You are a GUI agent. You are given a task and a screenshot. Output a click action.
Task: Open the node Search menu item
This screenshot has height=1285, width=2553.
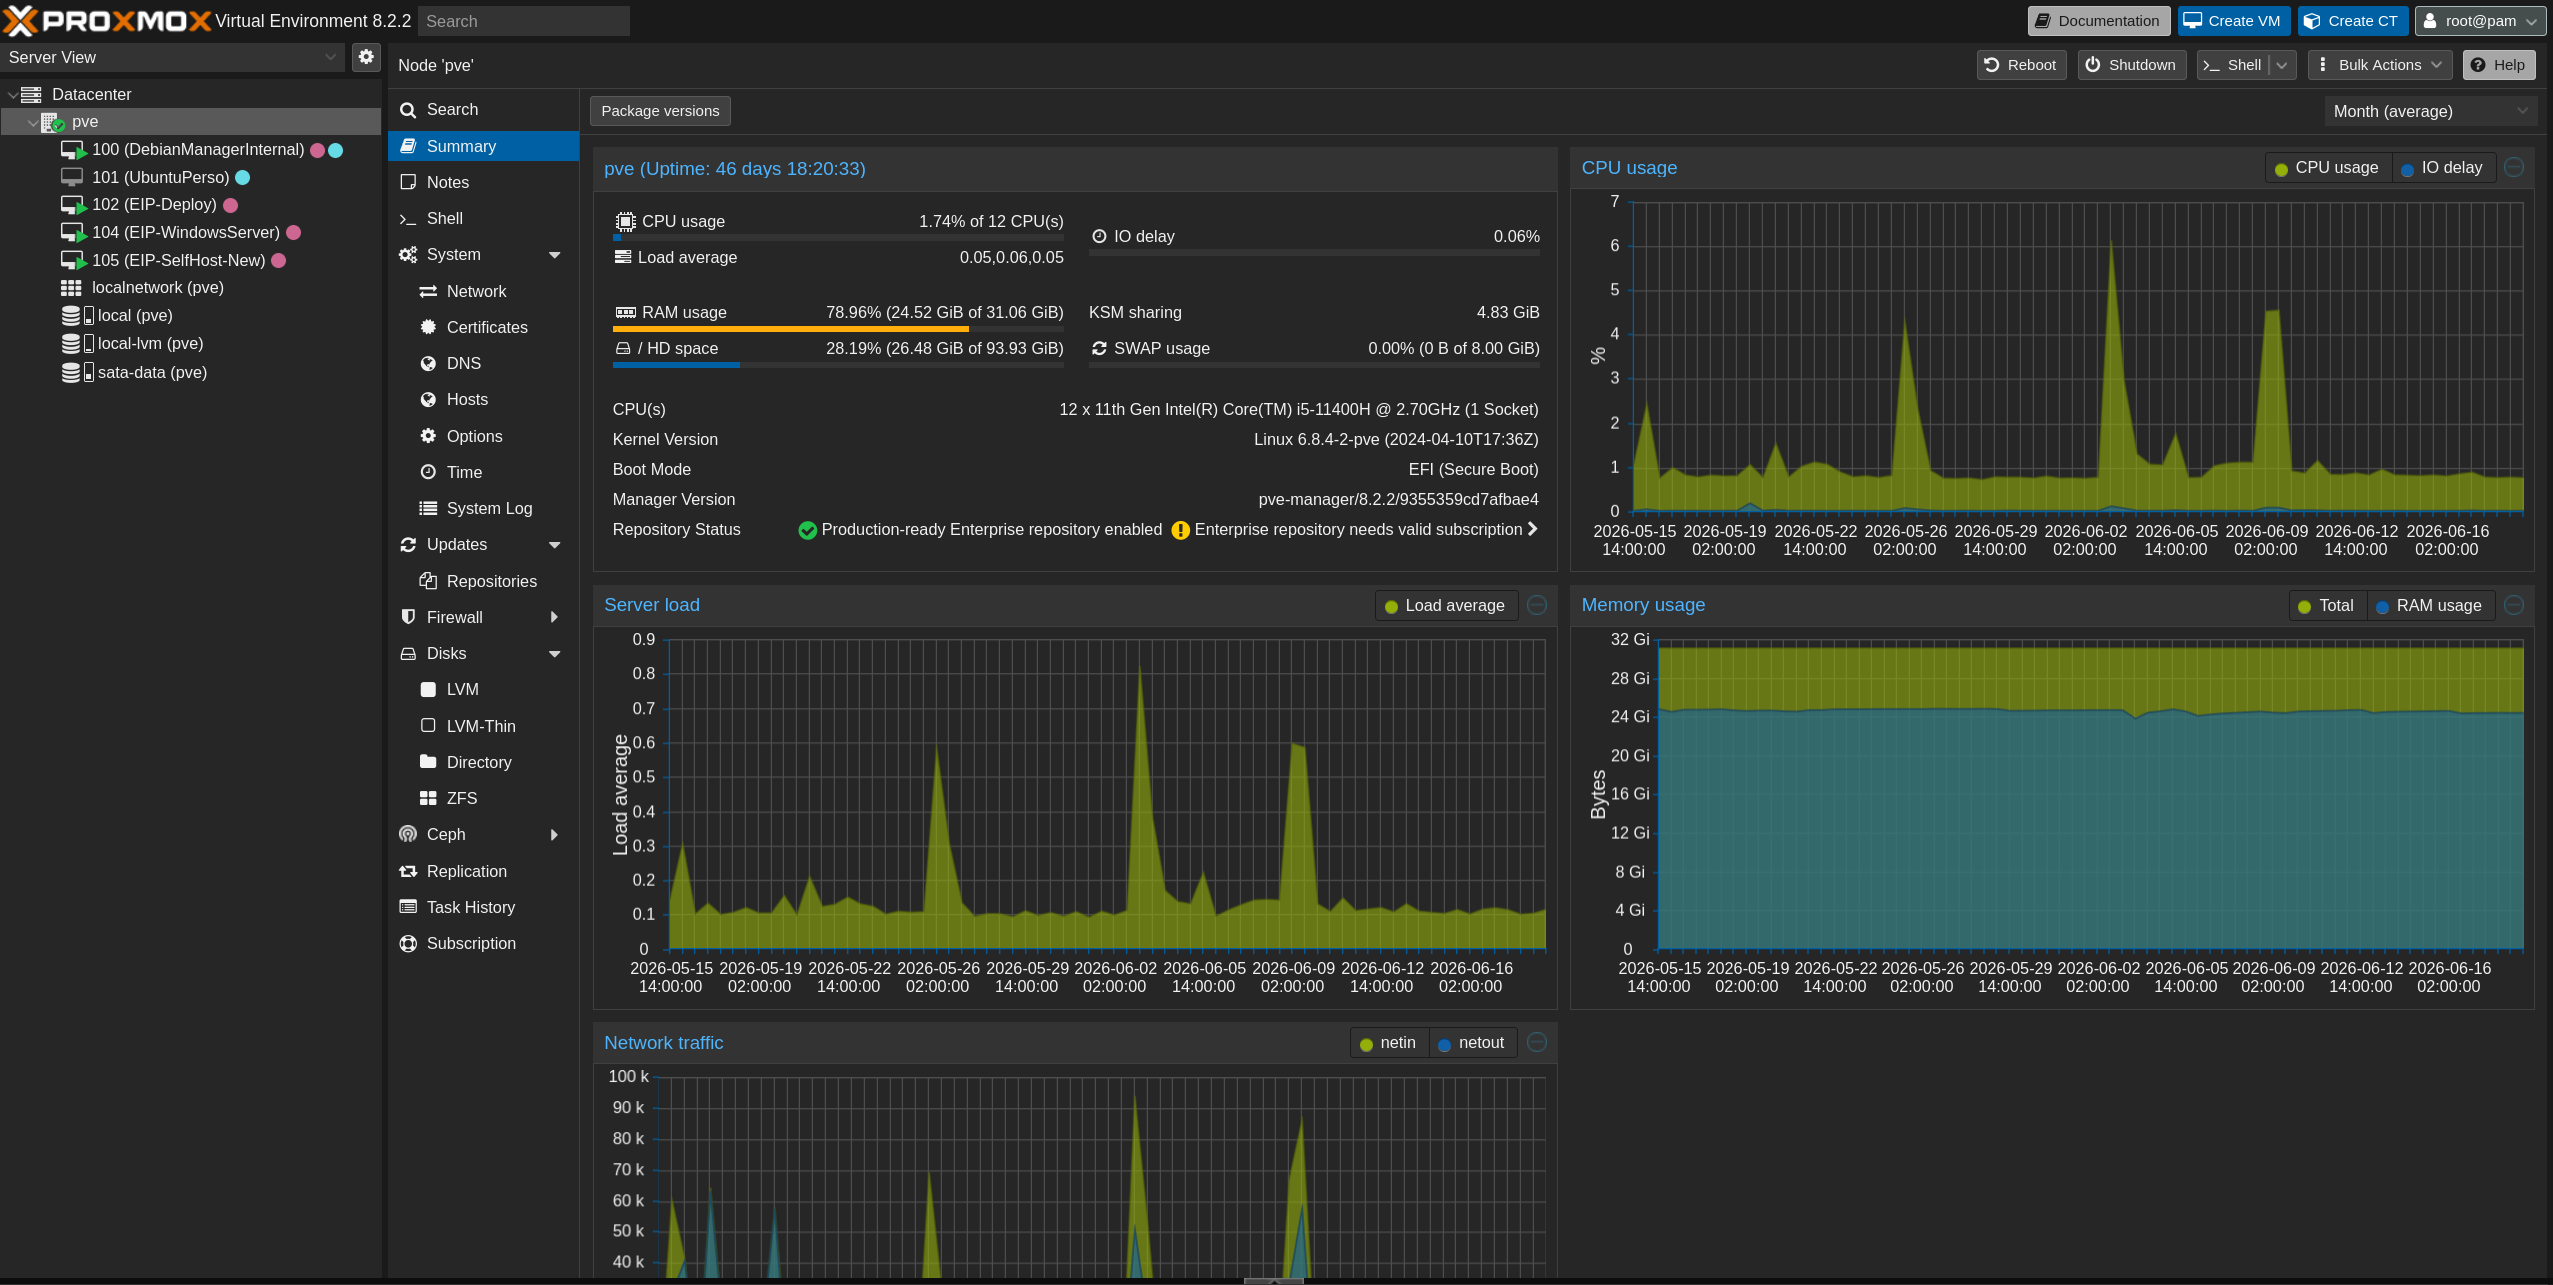pos(483,109)
